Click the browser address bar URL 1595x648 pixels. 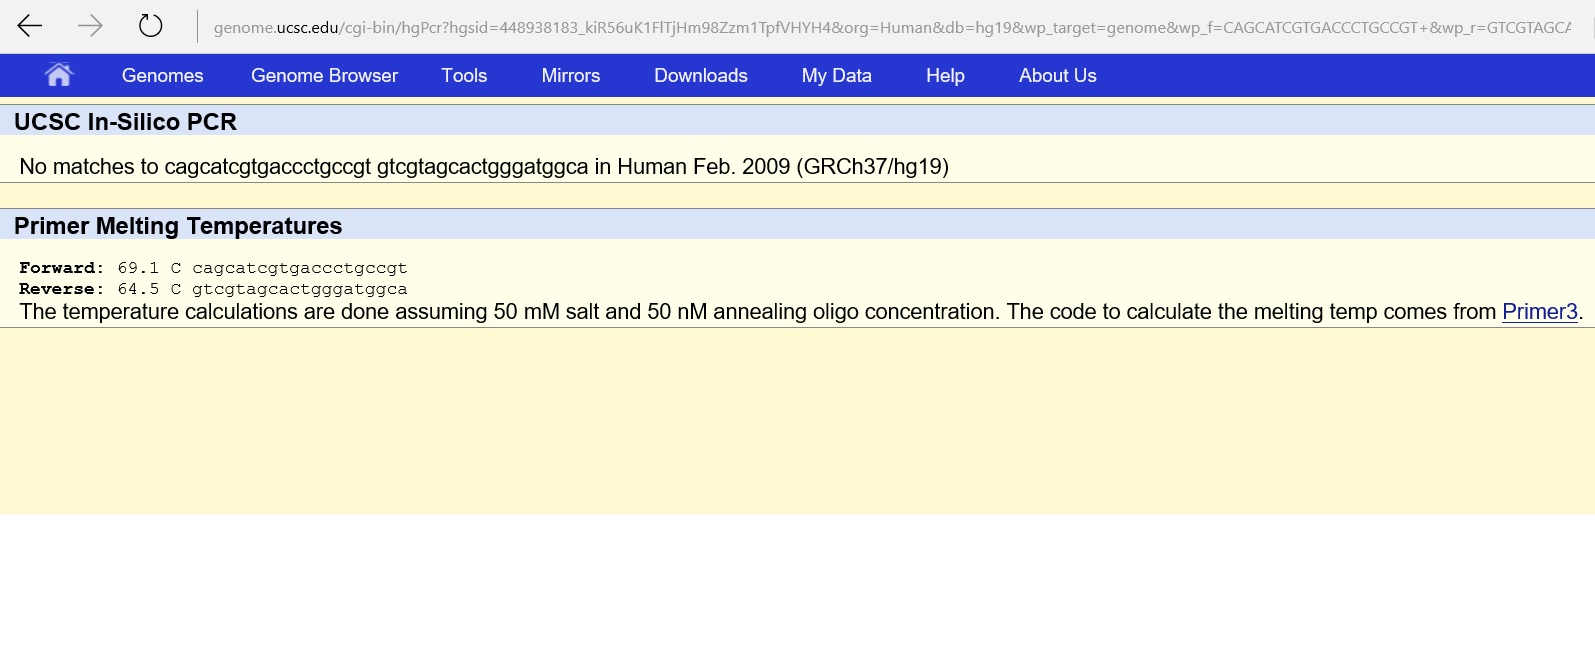(x=890, y=28)
